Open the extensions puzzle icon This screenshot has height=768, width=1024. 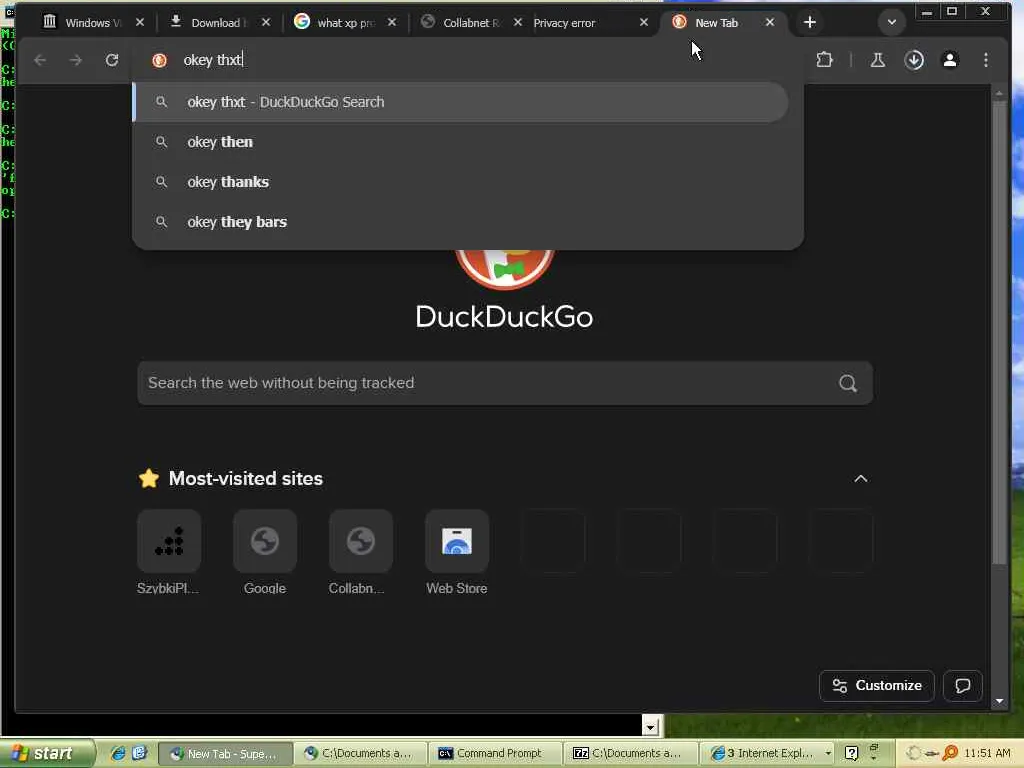824,60
